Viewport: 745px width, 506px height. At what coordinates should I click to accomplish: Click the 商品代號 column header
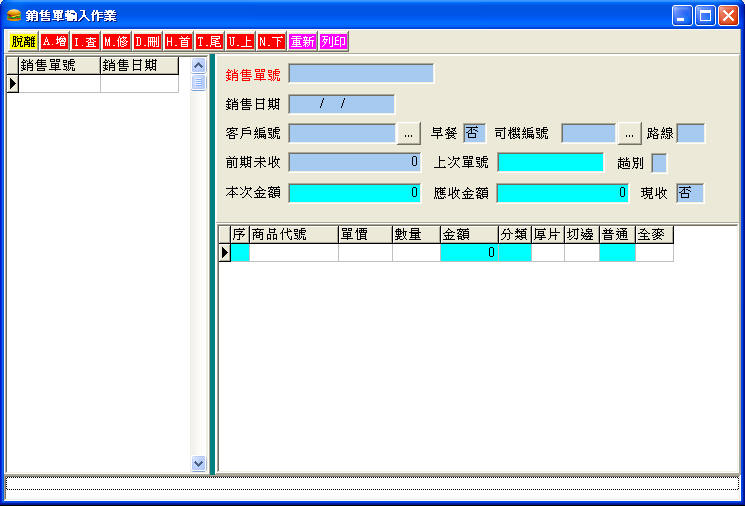(294, 235)
